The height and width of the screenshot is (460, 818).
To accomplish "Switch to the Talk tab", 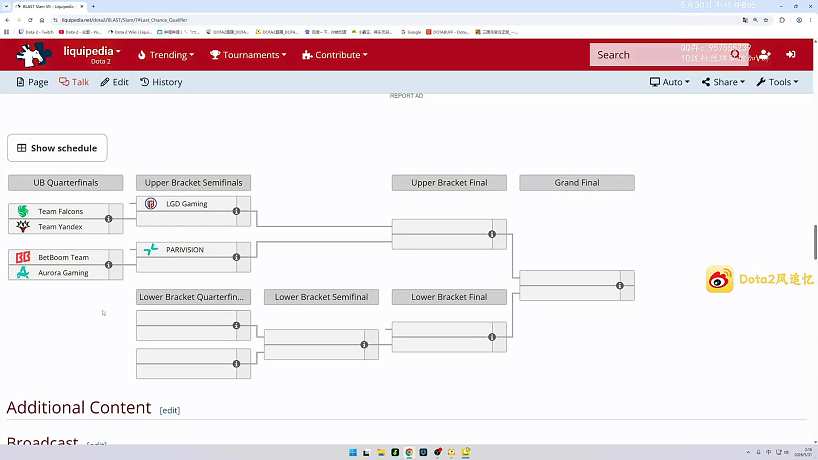I will tap(74, 82).
